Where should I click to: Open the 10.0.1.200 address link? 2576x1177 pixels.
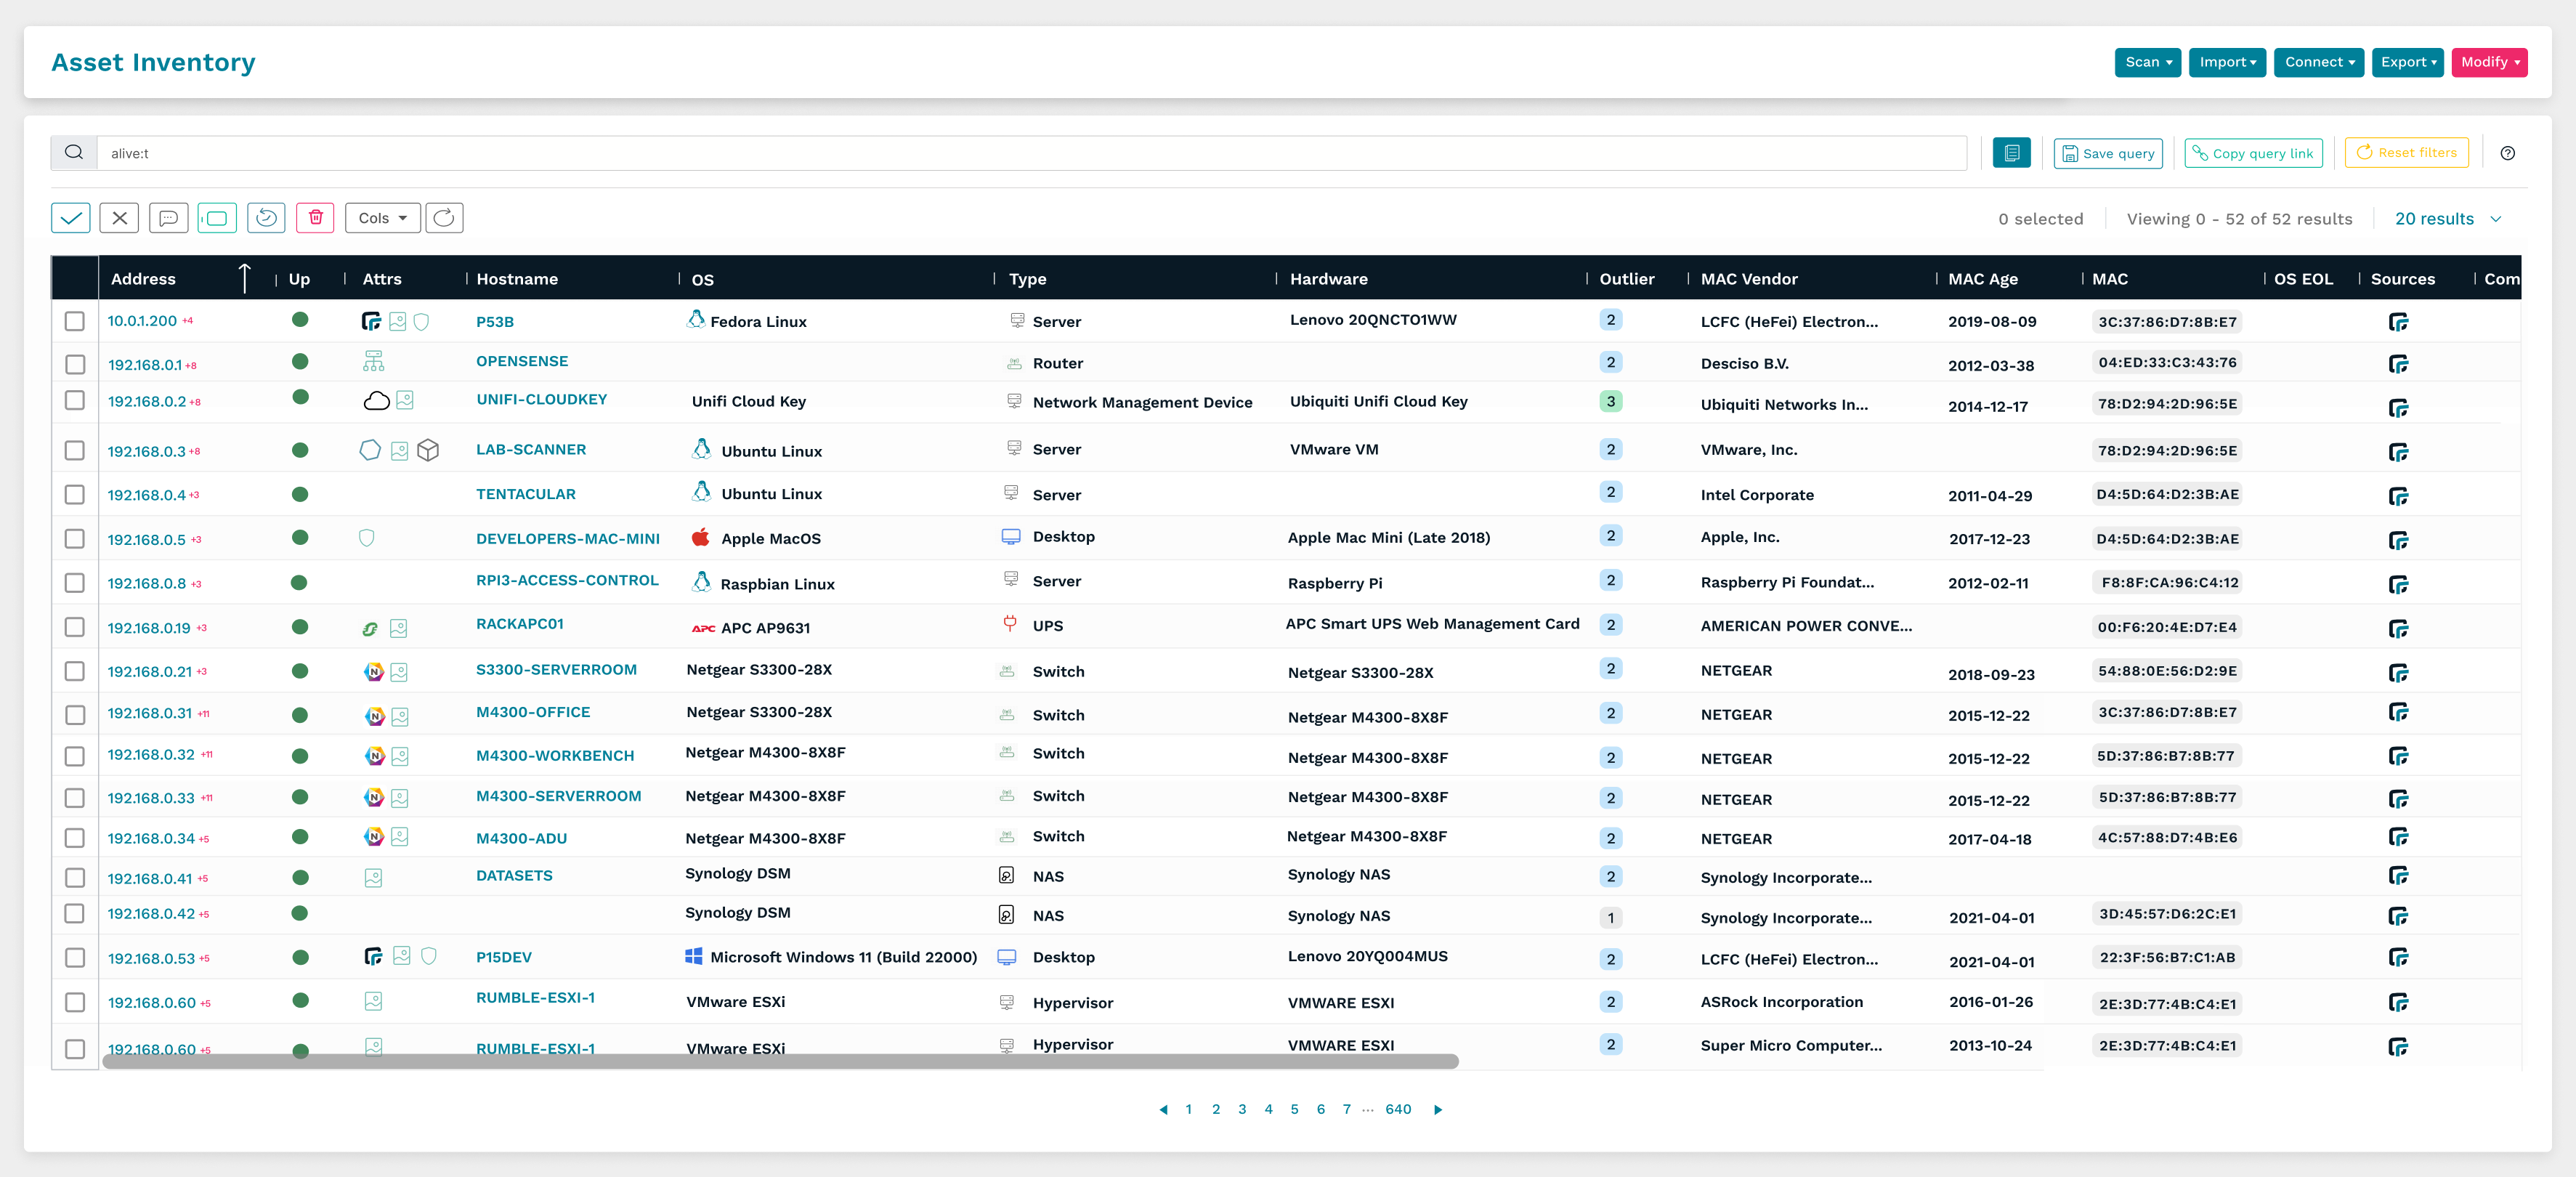coord(142,321)
